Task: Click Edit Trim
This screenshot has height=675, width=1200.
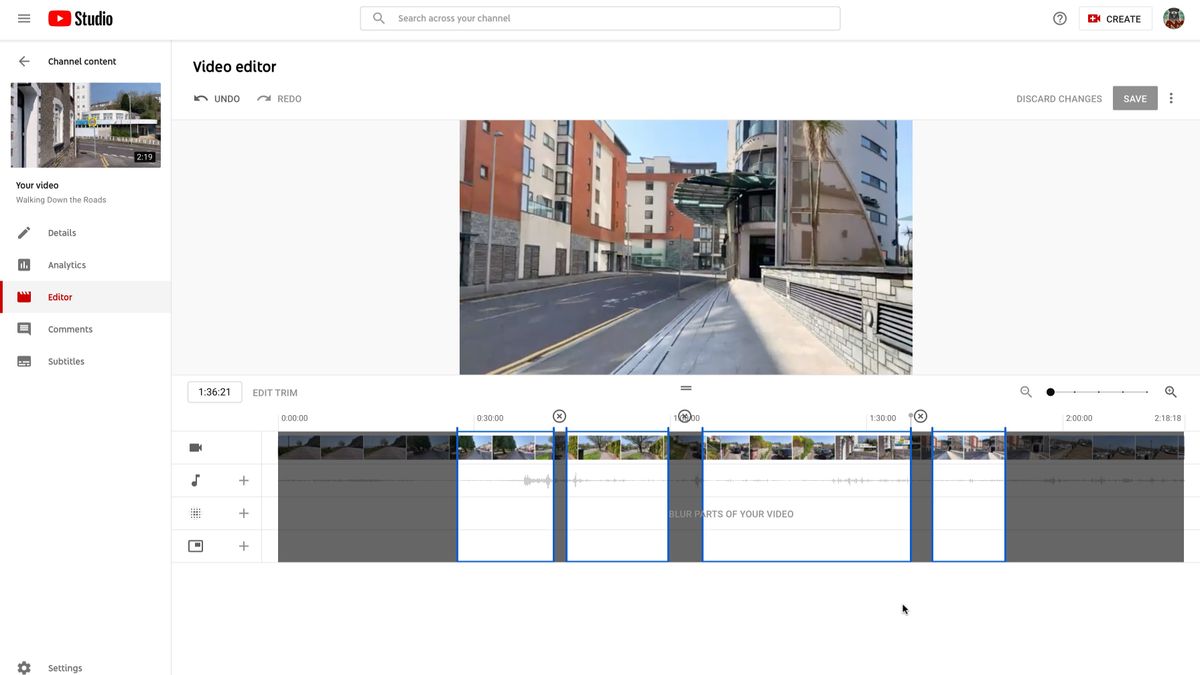Action: coord(275,392)
